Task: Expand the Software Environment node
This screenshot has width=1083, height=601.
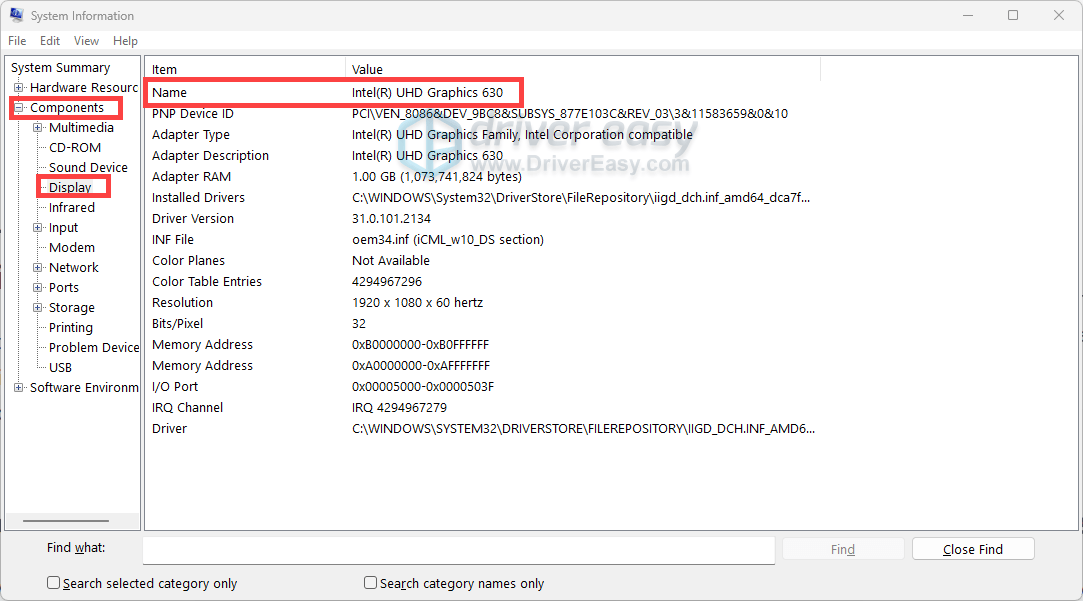Action: coord(19,388)
